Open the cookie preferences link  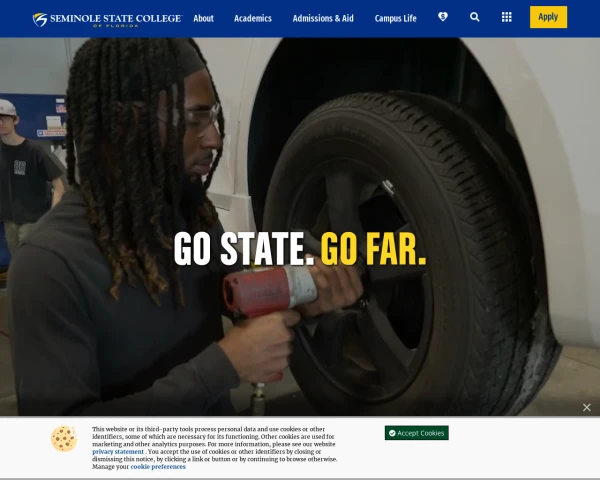[x=158, y=467]
